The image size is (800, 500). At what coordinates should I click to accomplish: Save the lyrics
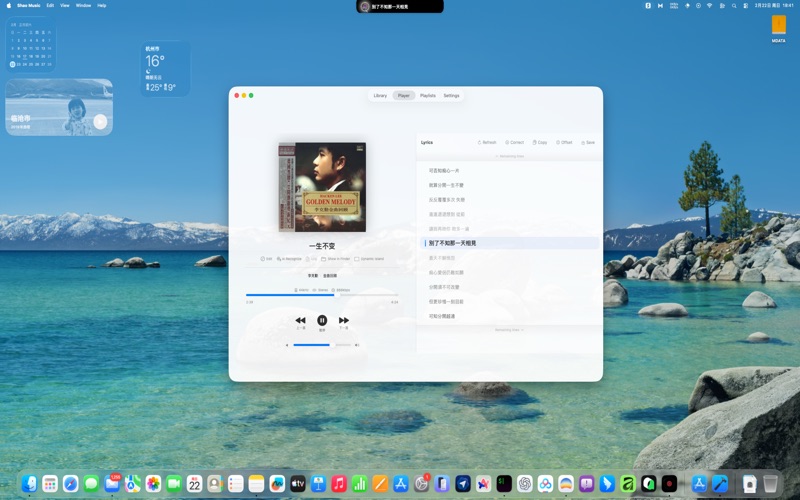click(587, 142)
